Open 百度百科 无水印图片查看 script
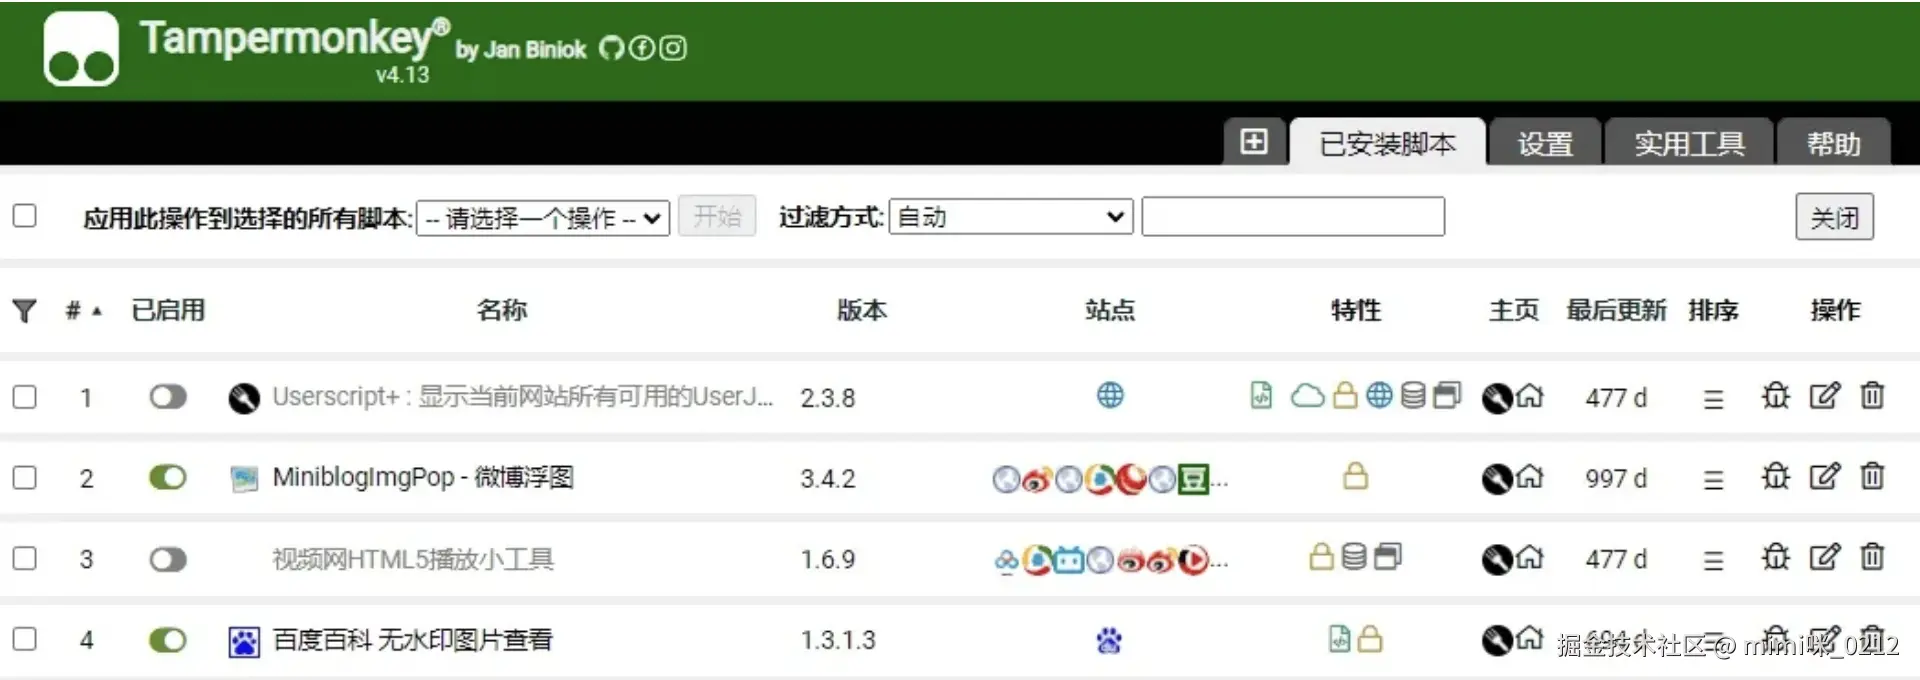1920x680 pixels. pos(413,639)
